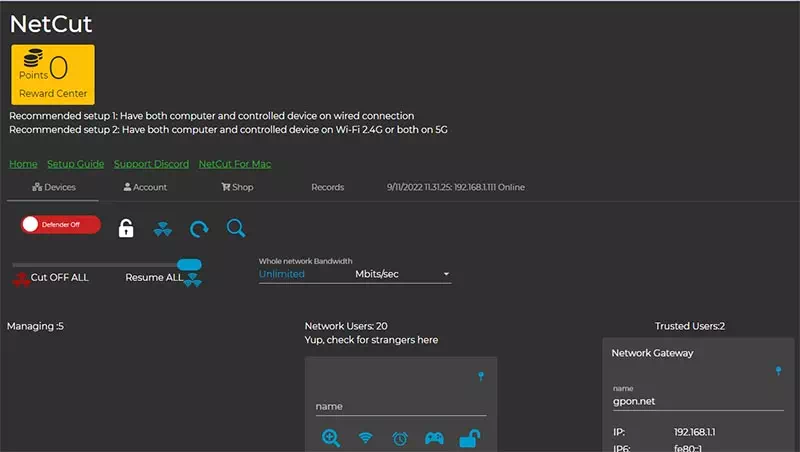Click Resume ALL label
800x452 pixels.
click(154, 278)
